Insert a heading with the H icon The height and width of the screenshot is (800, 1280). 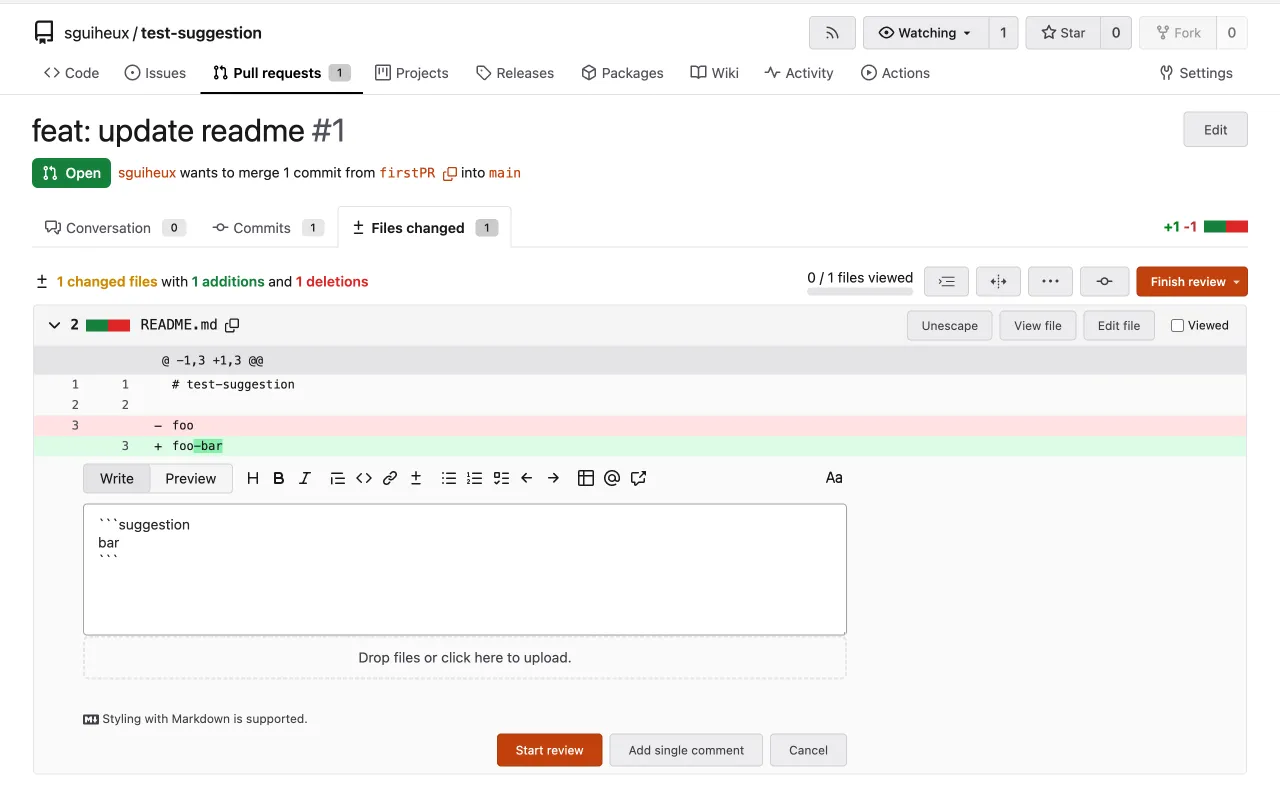tap(253, 478)
